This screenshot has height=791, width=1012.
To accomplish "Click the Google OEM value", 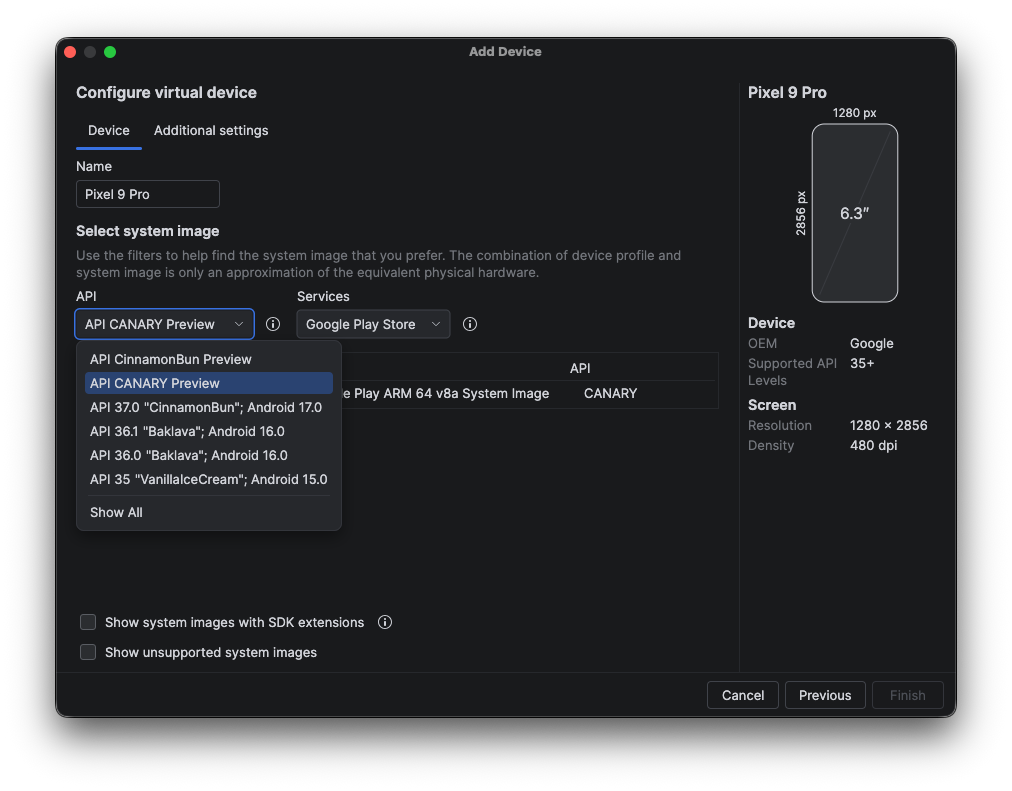I will point(871,343).
